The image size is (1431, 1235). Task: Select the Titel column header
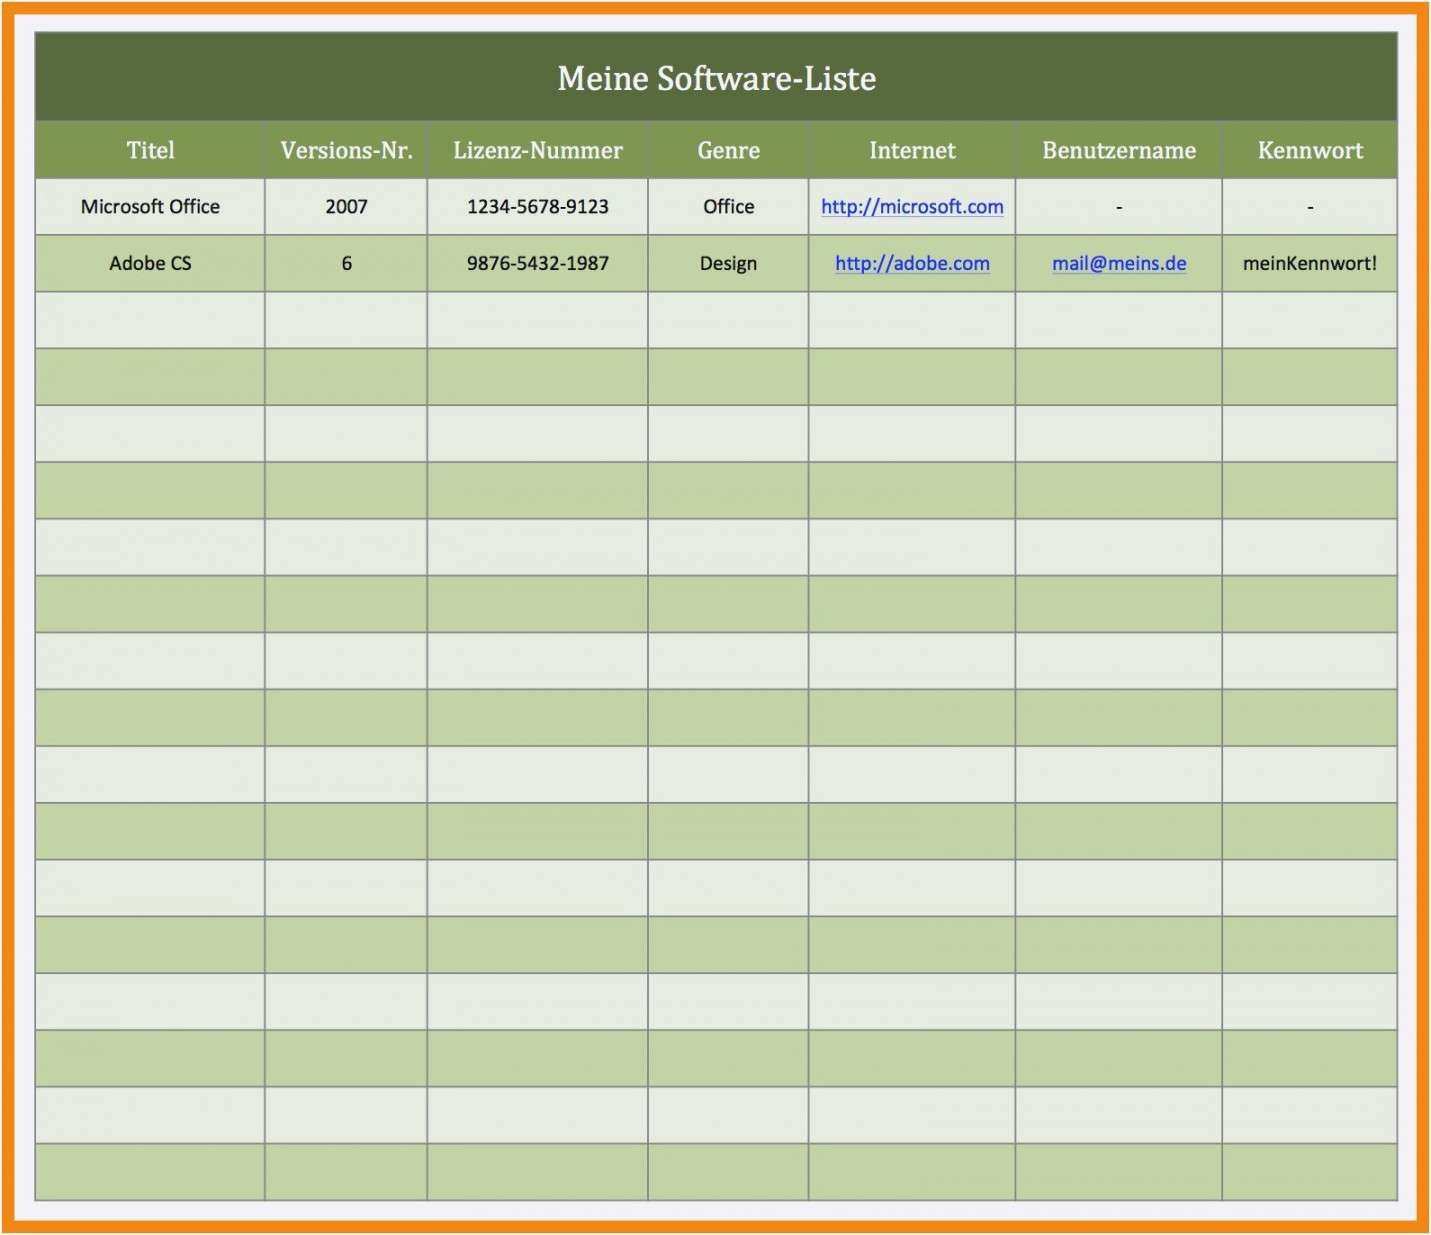[150, 151]
